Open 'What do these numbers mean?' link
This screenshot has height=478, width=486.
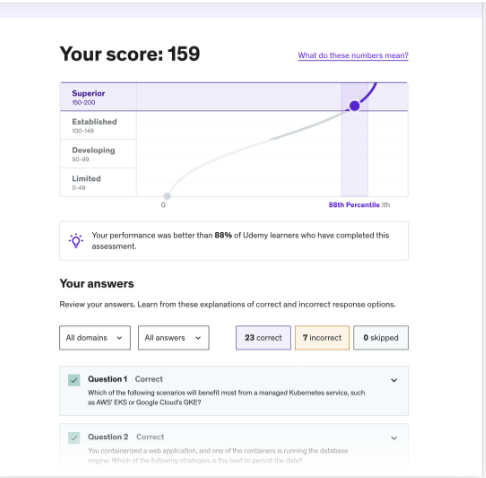(353, 55)
